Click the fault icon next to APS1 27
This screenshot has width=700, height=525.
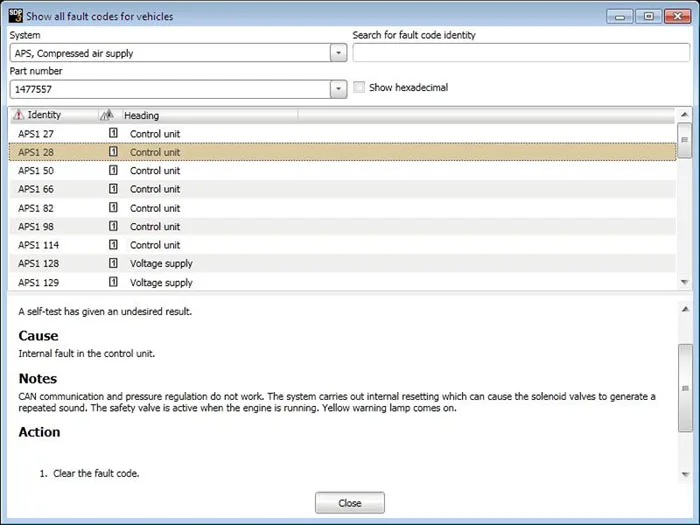(113, 133)
